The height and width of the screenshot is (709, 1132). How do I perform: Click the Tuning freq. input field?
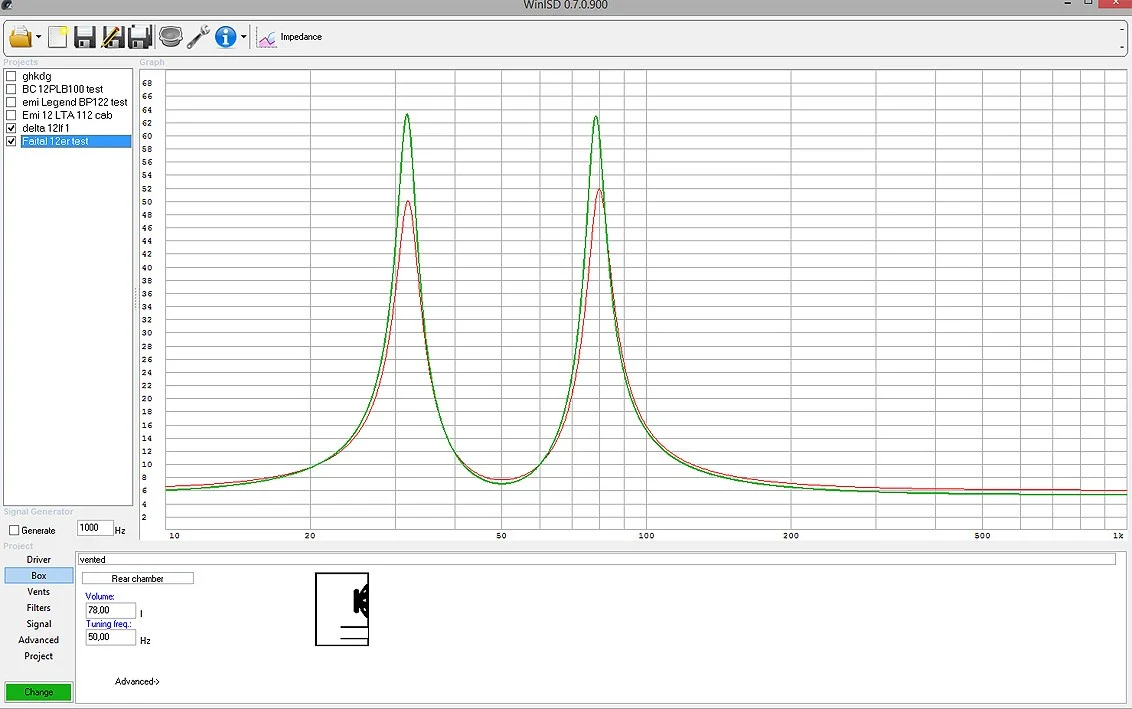pos(110,638)
